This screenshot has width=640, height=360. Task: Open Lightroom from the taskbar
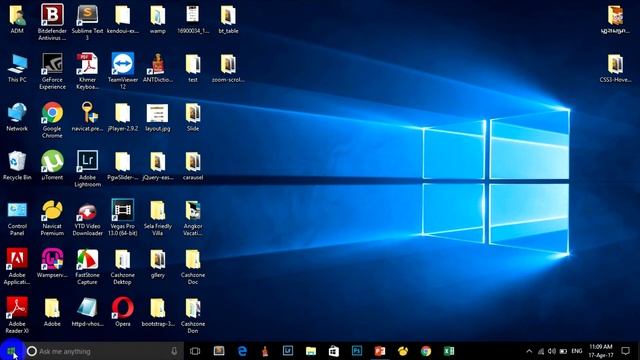288,351
